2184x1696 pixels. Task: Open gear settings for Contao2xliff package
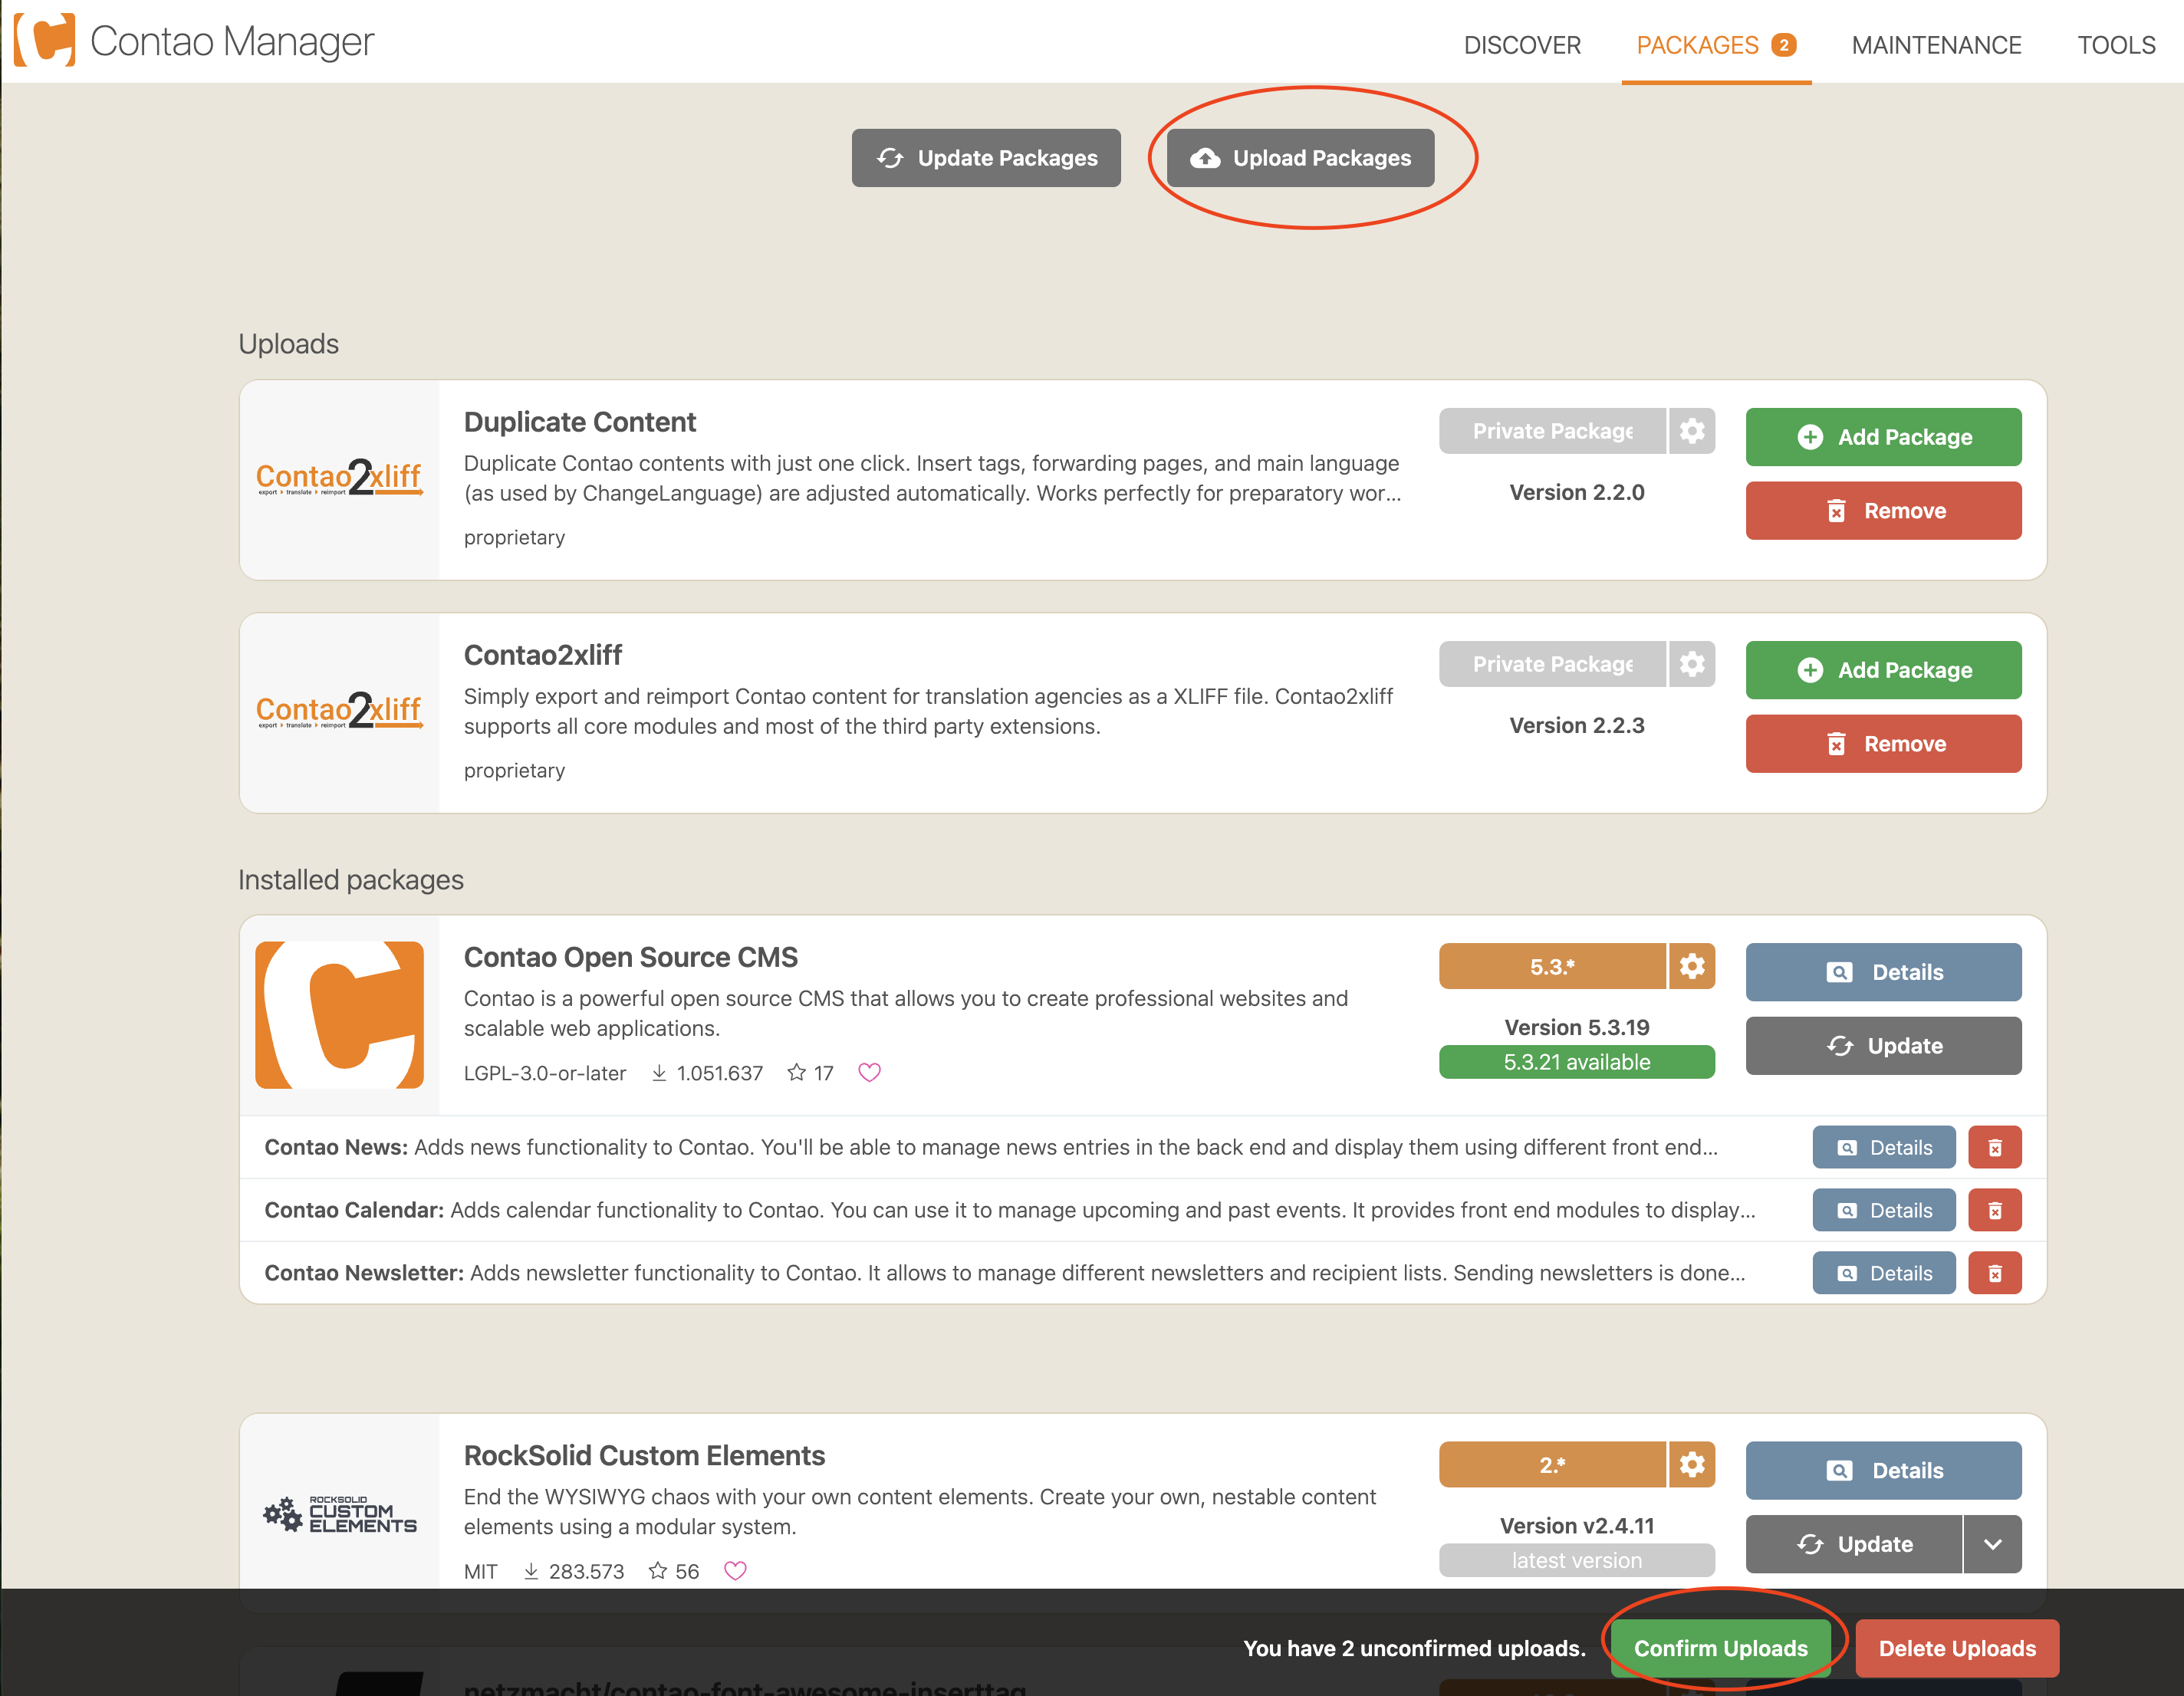tap(1691, 664)
